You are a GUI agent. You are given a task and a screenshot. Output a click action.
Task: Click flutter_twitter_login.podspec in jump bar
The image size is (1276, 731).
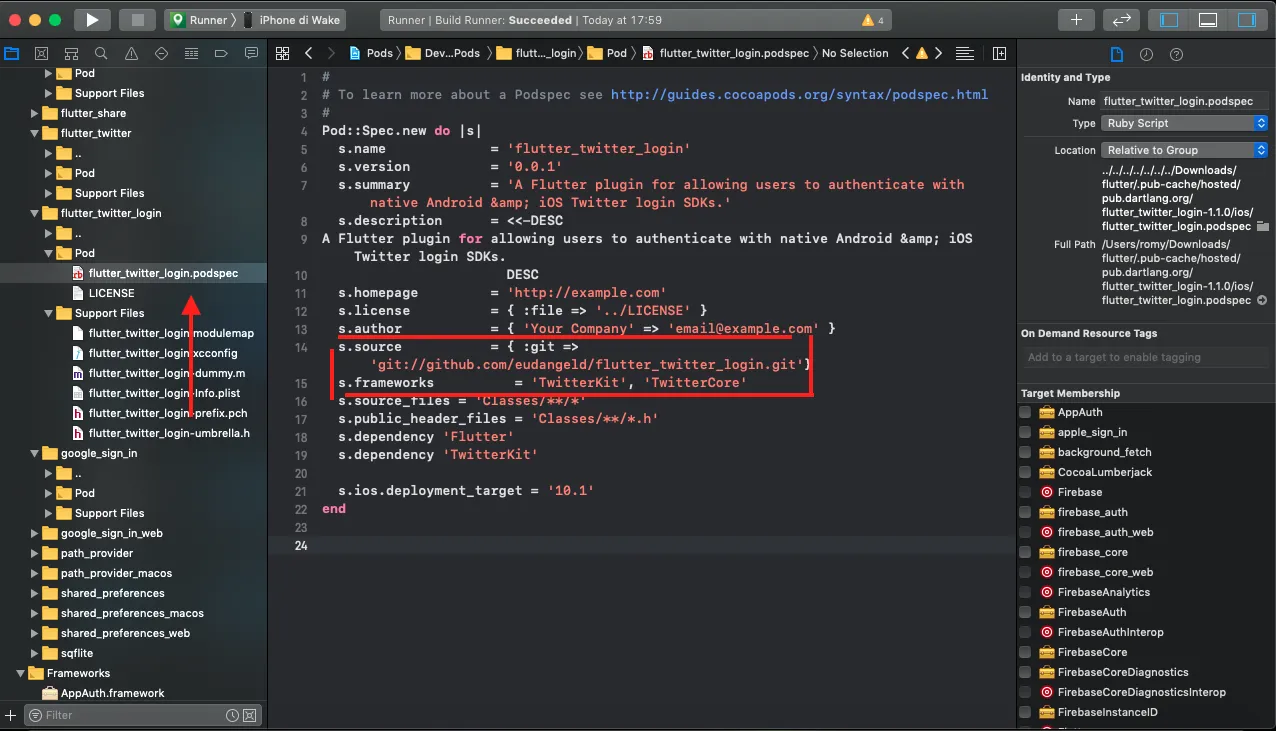pos(726,53)
